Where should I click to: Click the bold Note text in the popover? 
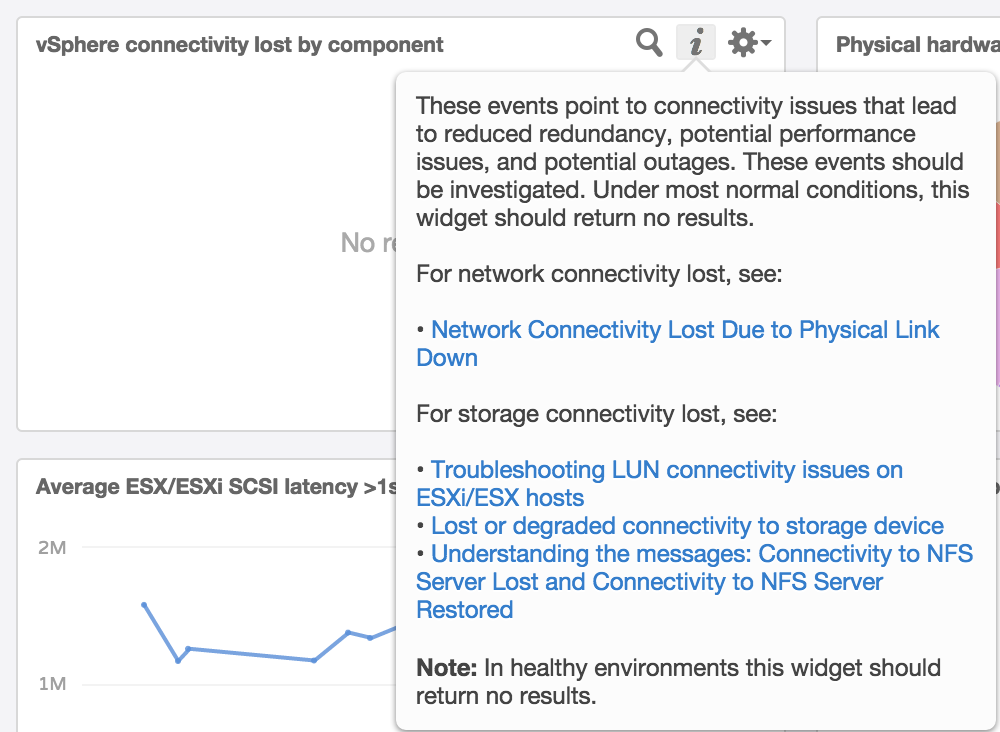[x=446, y=668]
